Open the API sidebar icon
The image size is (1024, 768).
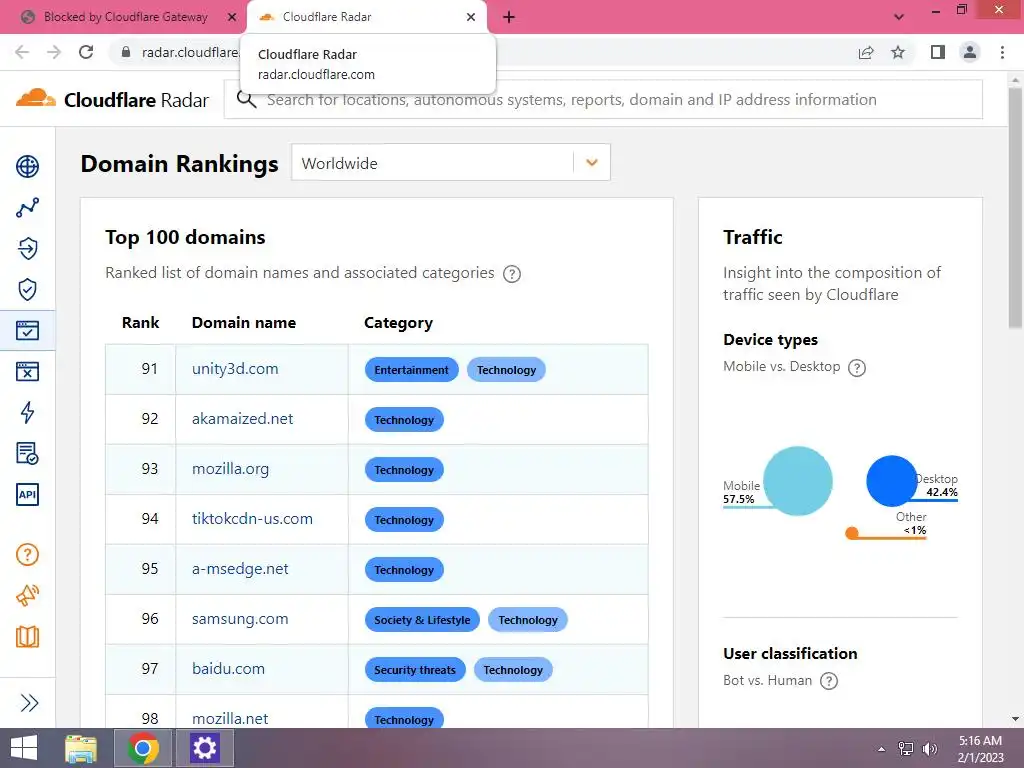(27, 494)
